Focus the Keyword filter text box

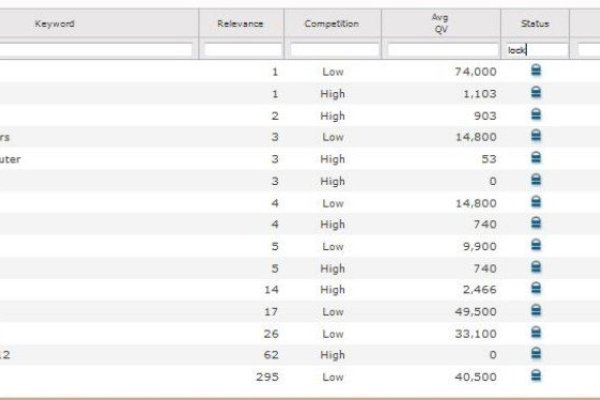(96, 49)
